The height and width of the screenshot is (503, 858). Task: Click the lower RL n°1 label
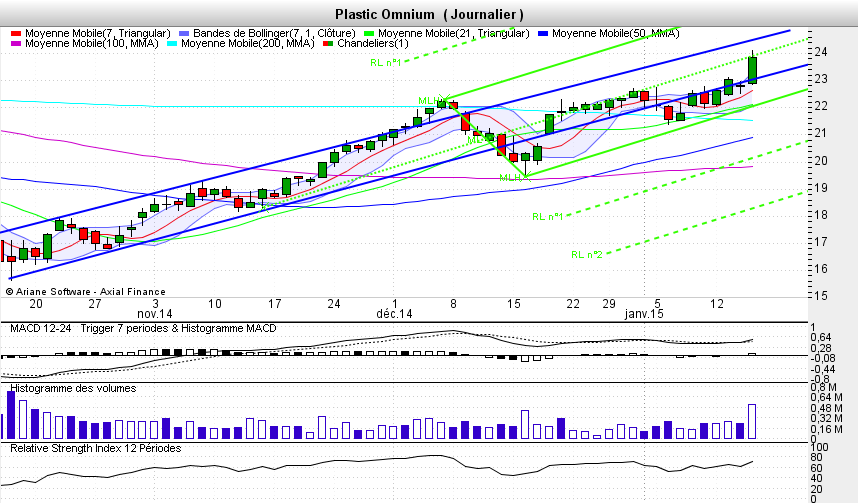click(x=548, y=217)
